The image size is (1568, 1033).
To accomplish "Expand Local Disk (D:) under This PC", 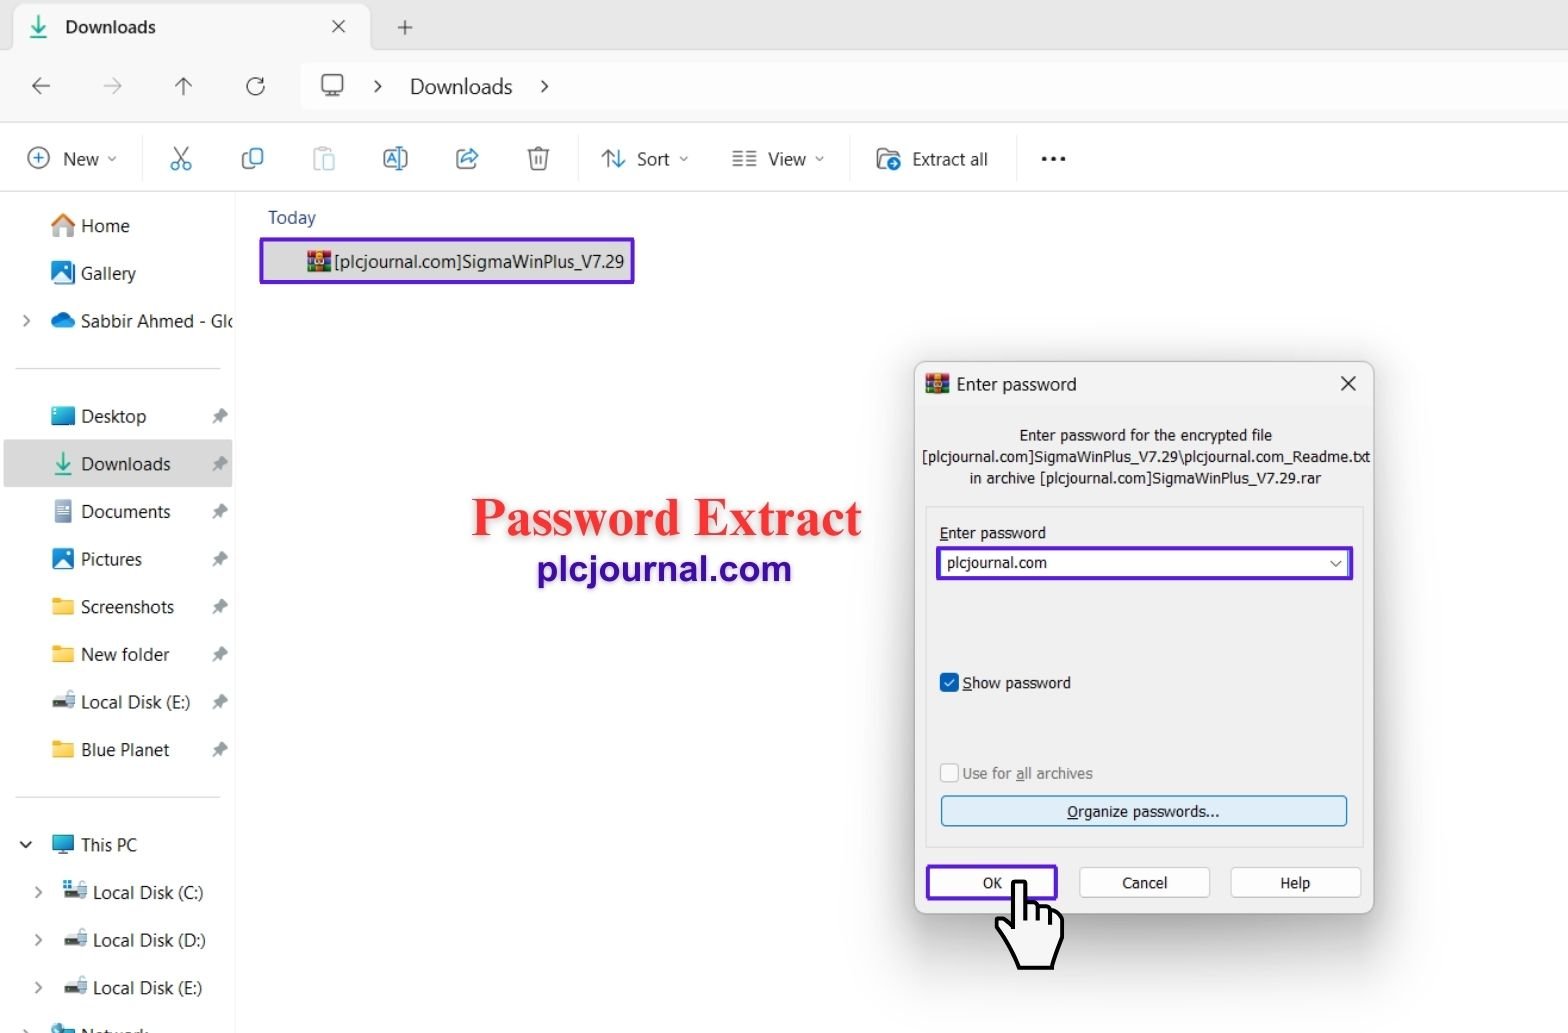I will pos(38,940).
